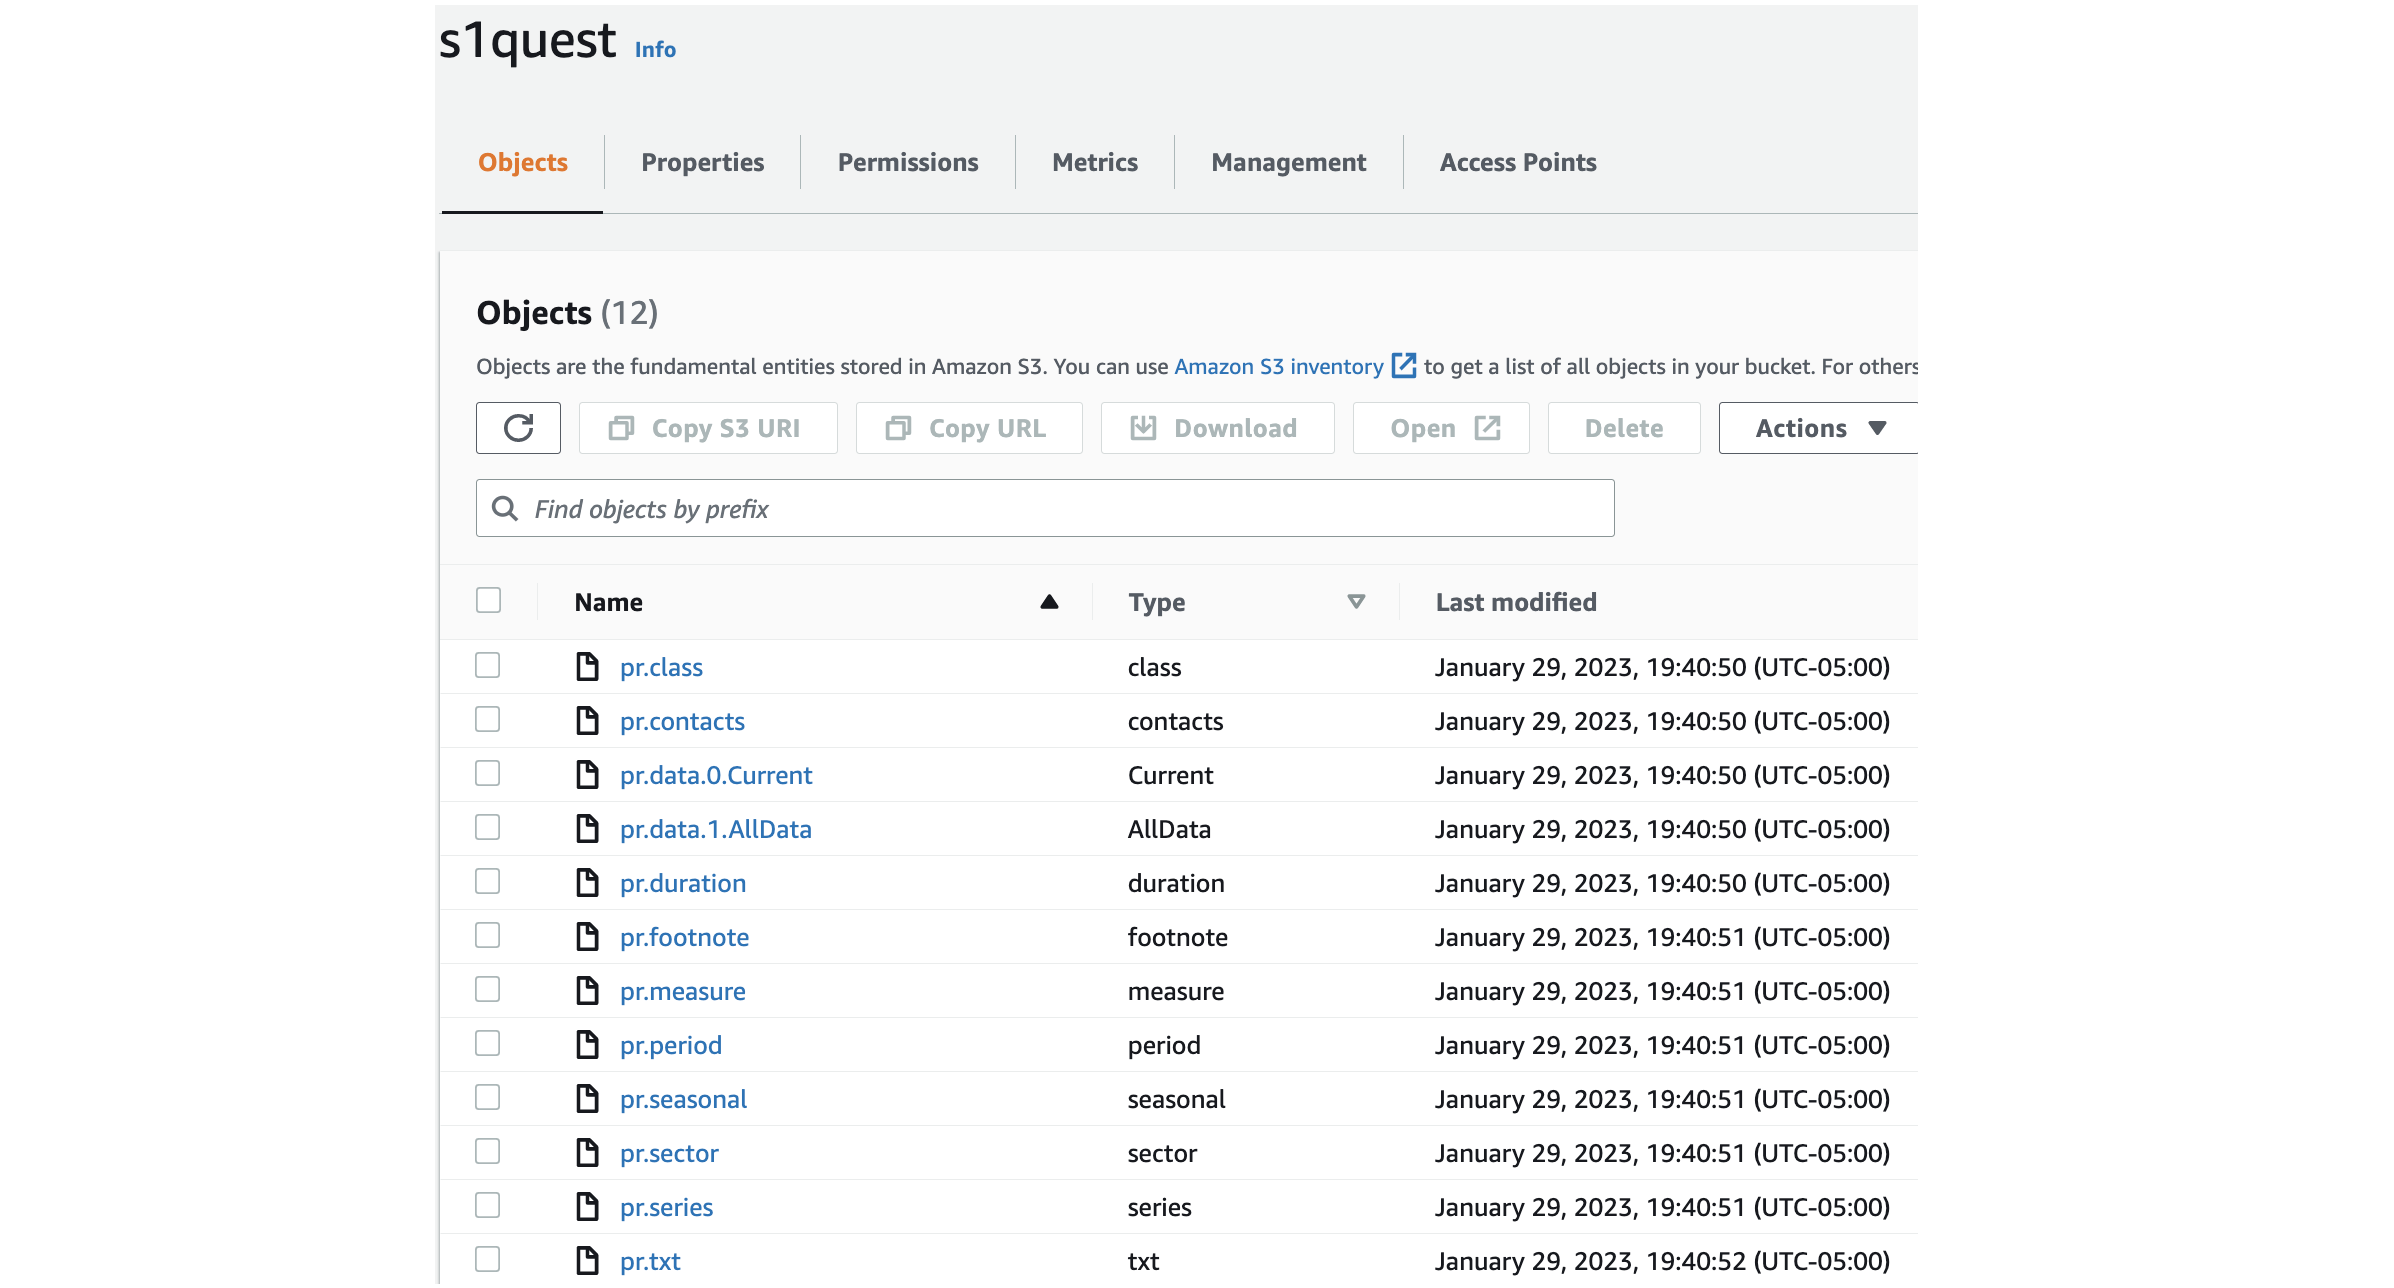Open the Amazon S3 inventory link
Viewport: 2394px width, 1288px height.
click(1278, 366)
